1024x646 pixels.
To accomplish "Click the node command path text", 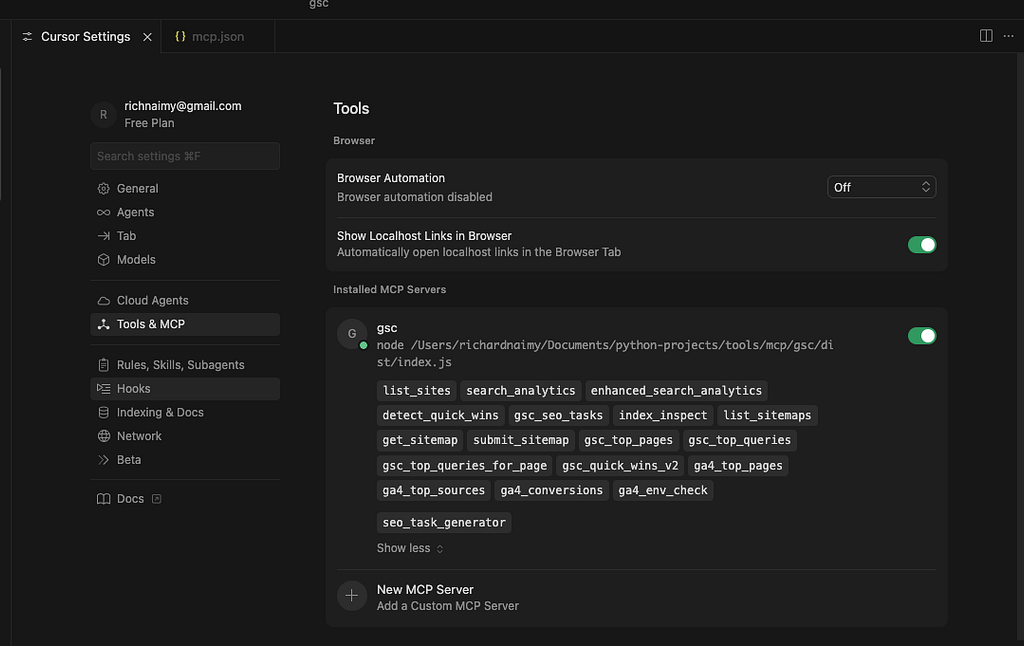I will click(605, 353).
